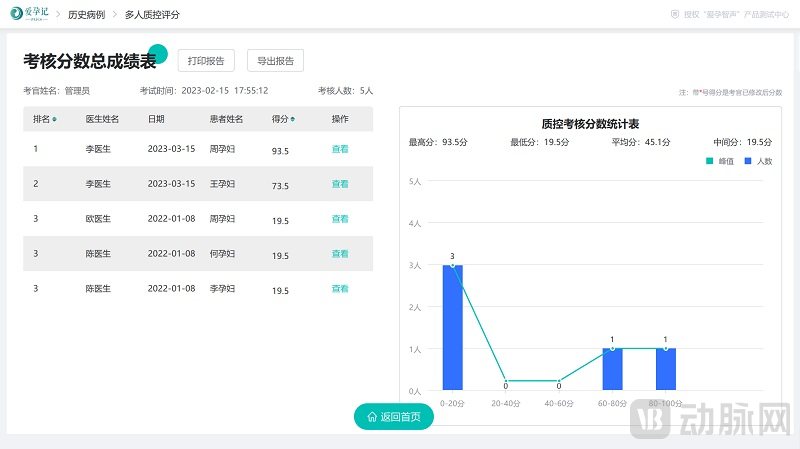Viewport: 800px width, 449px height.
Task: Toggle the 人数 legend series
Action: pyautogui.click(x=747, y=160)
